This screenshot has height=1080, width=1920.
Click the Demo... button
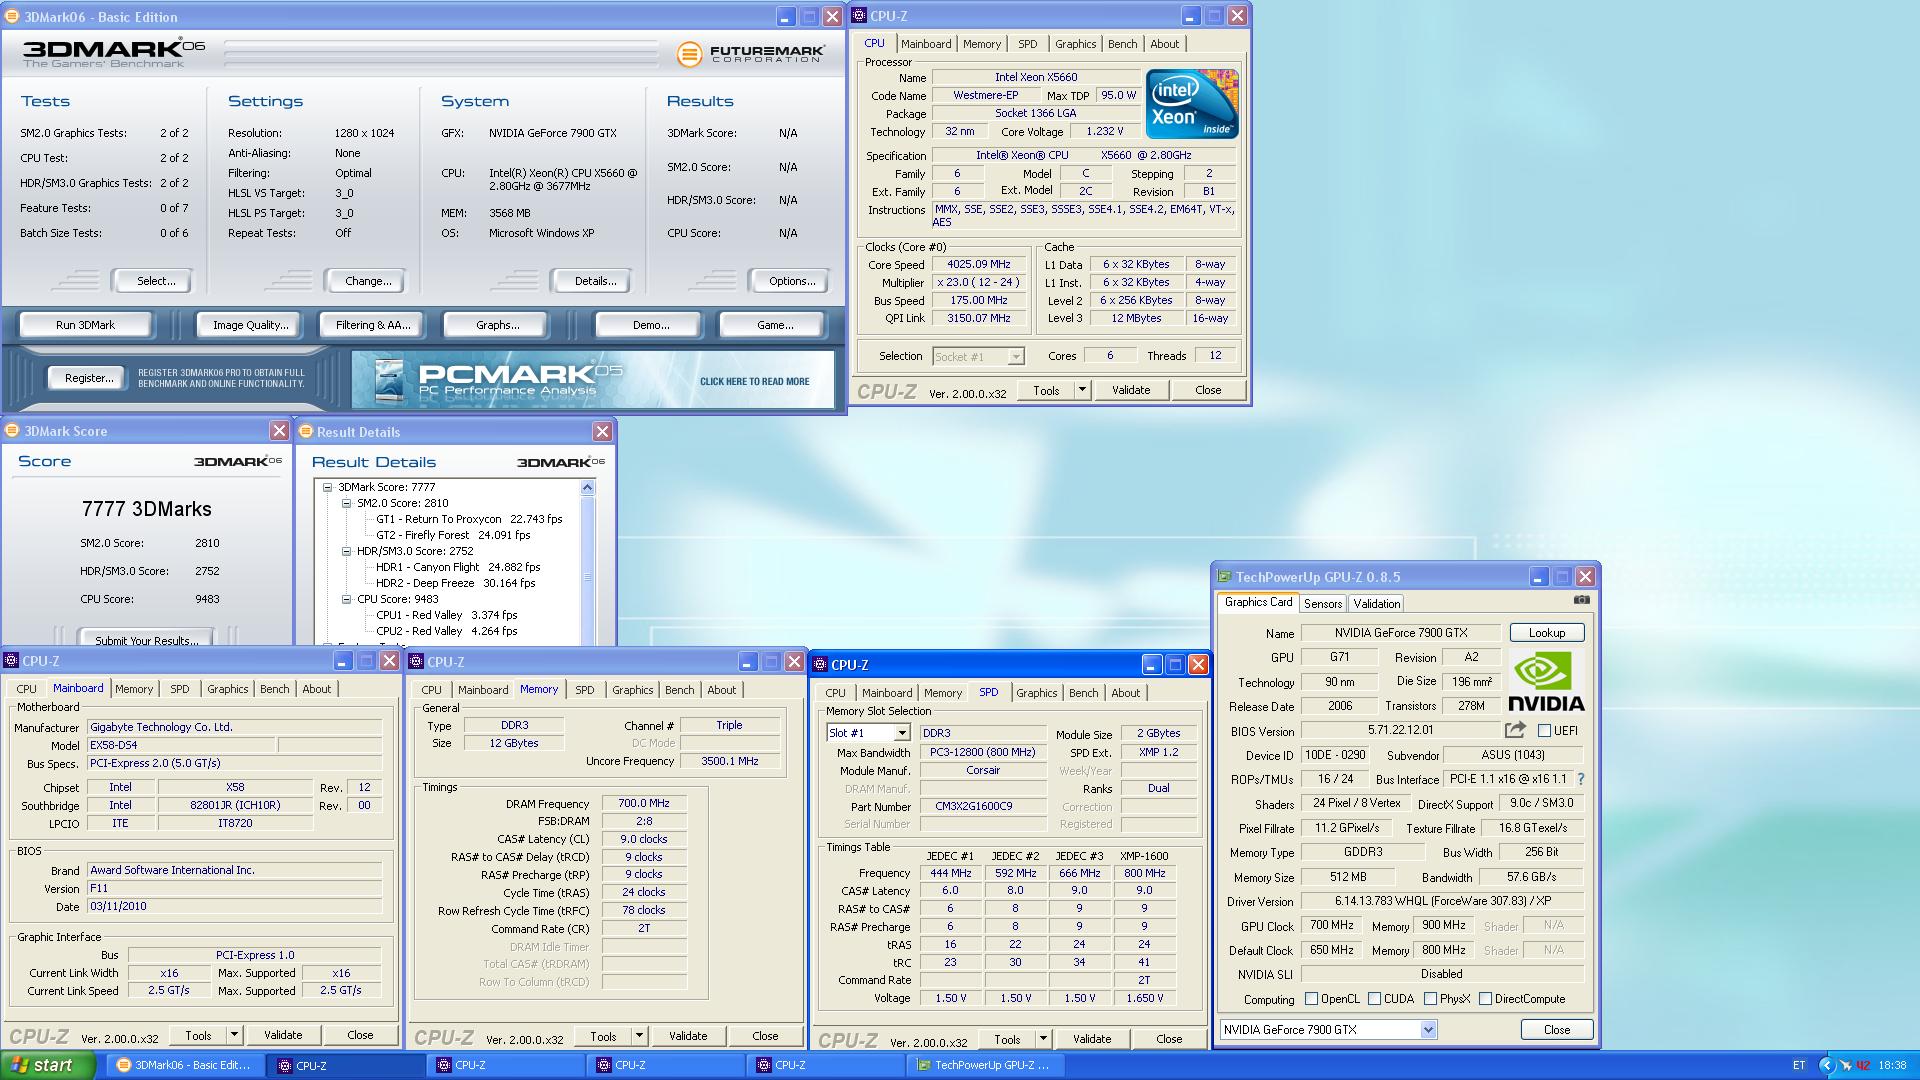point(651,325)
